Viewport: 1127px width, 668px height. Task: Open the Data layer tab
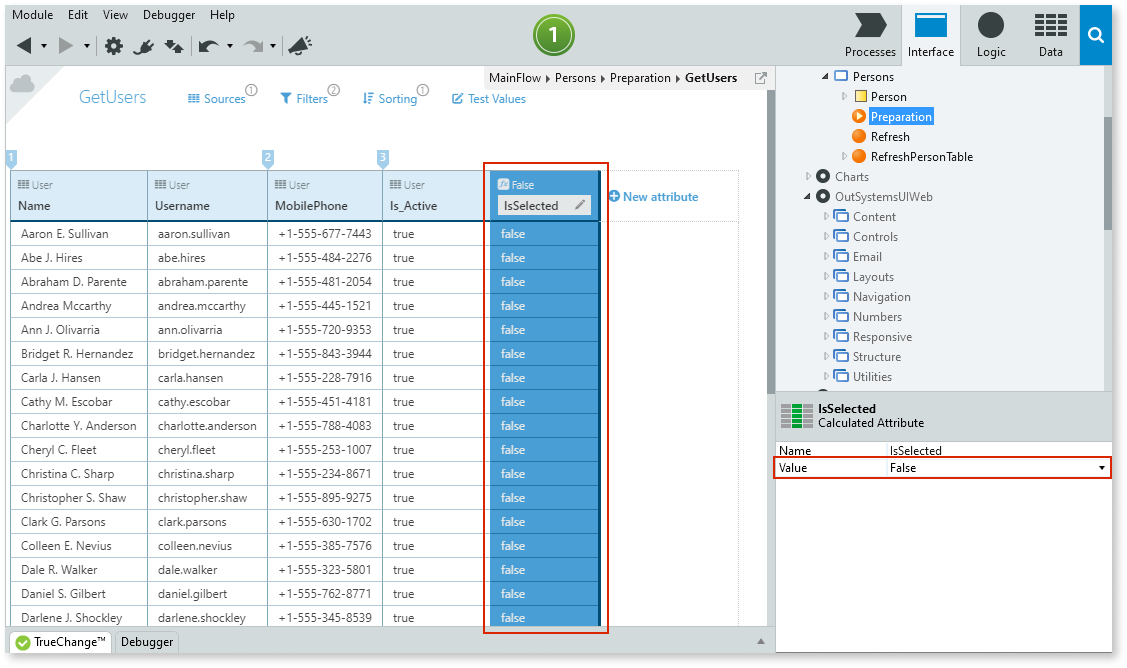(1050, 36)
